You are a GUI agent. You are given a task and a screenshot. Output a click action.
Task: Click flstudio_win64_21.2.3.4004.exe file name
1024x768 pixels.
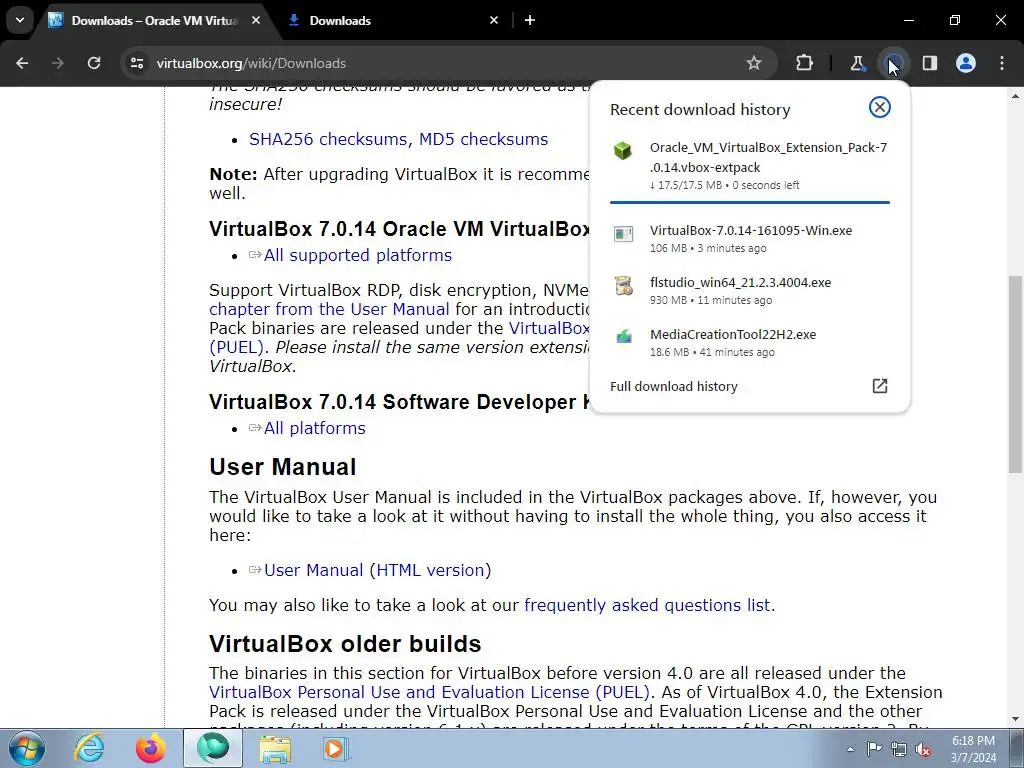740,282
